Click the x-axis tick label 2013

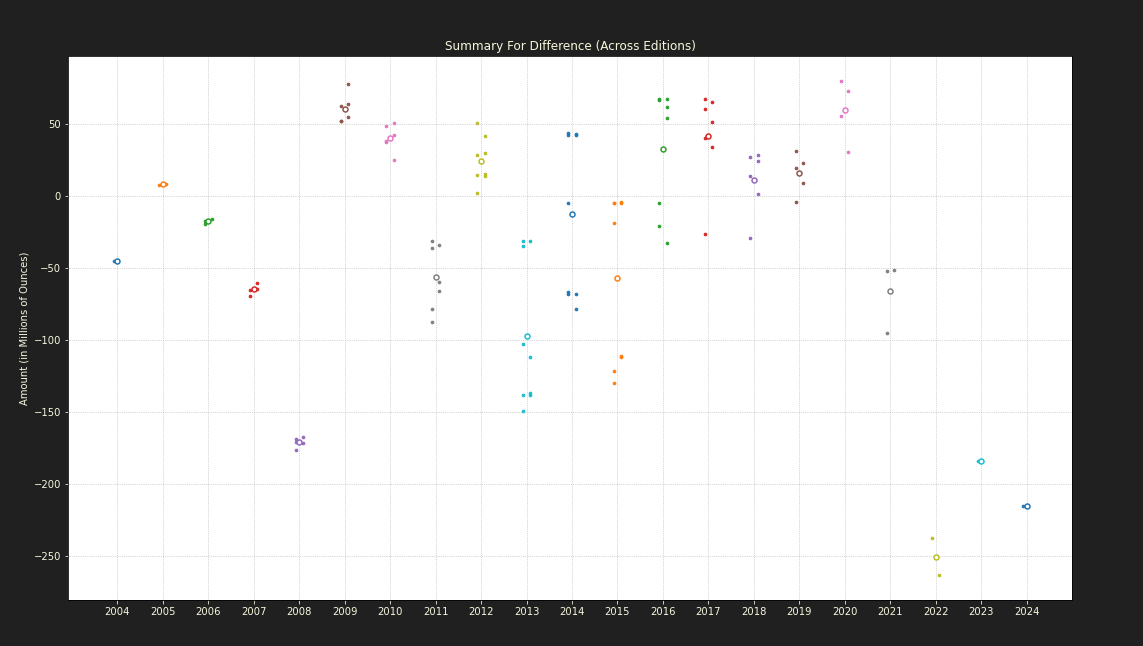(x=527, y=611)
